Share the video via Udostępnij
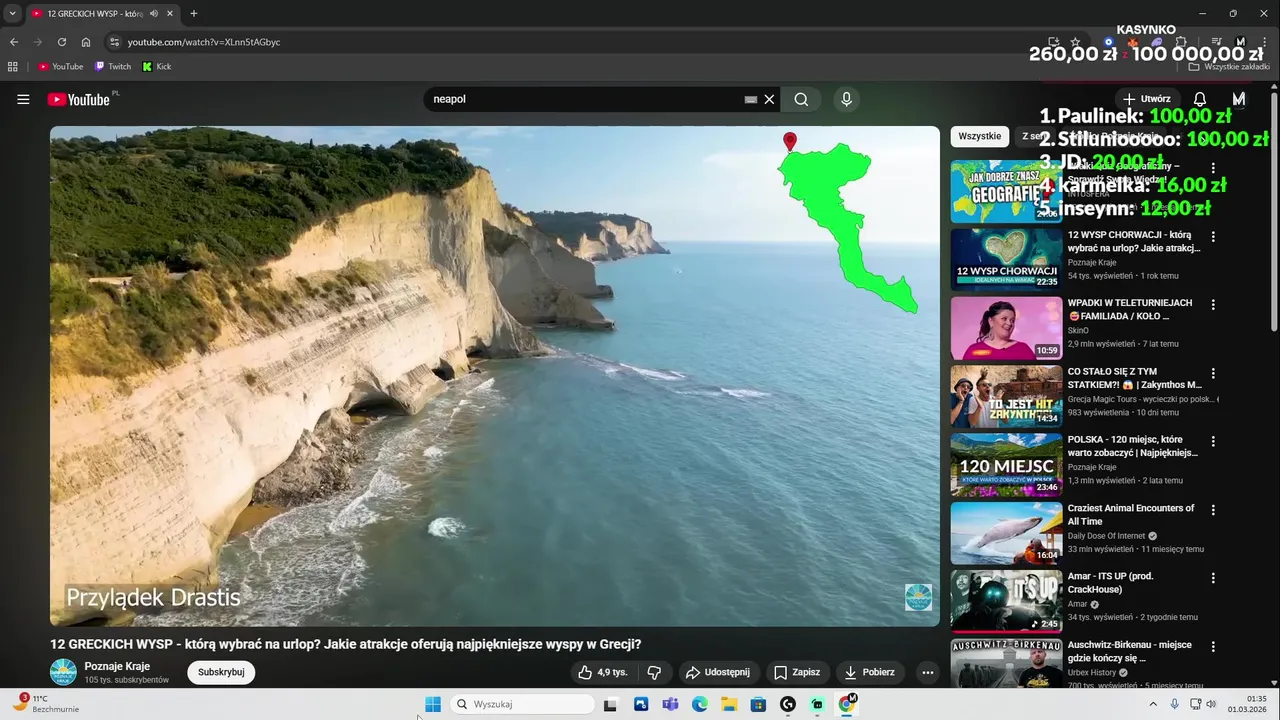 tap(717, 672)
